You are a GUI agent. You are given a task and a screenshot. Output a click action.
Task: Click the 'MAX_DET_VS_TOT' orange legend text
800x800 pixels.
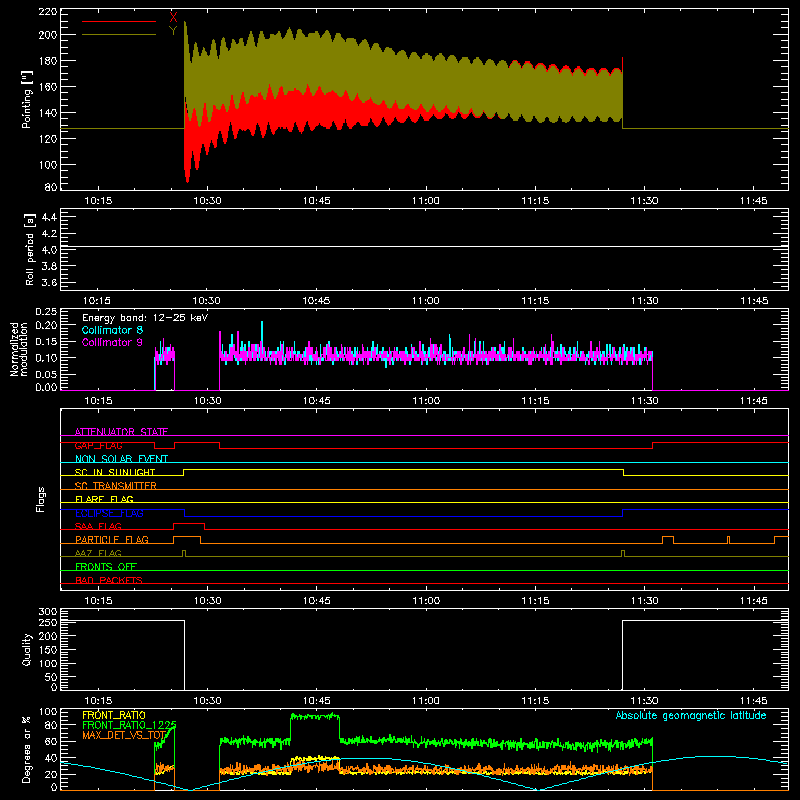coord(124,735)
